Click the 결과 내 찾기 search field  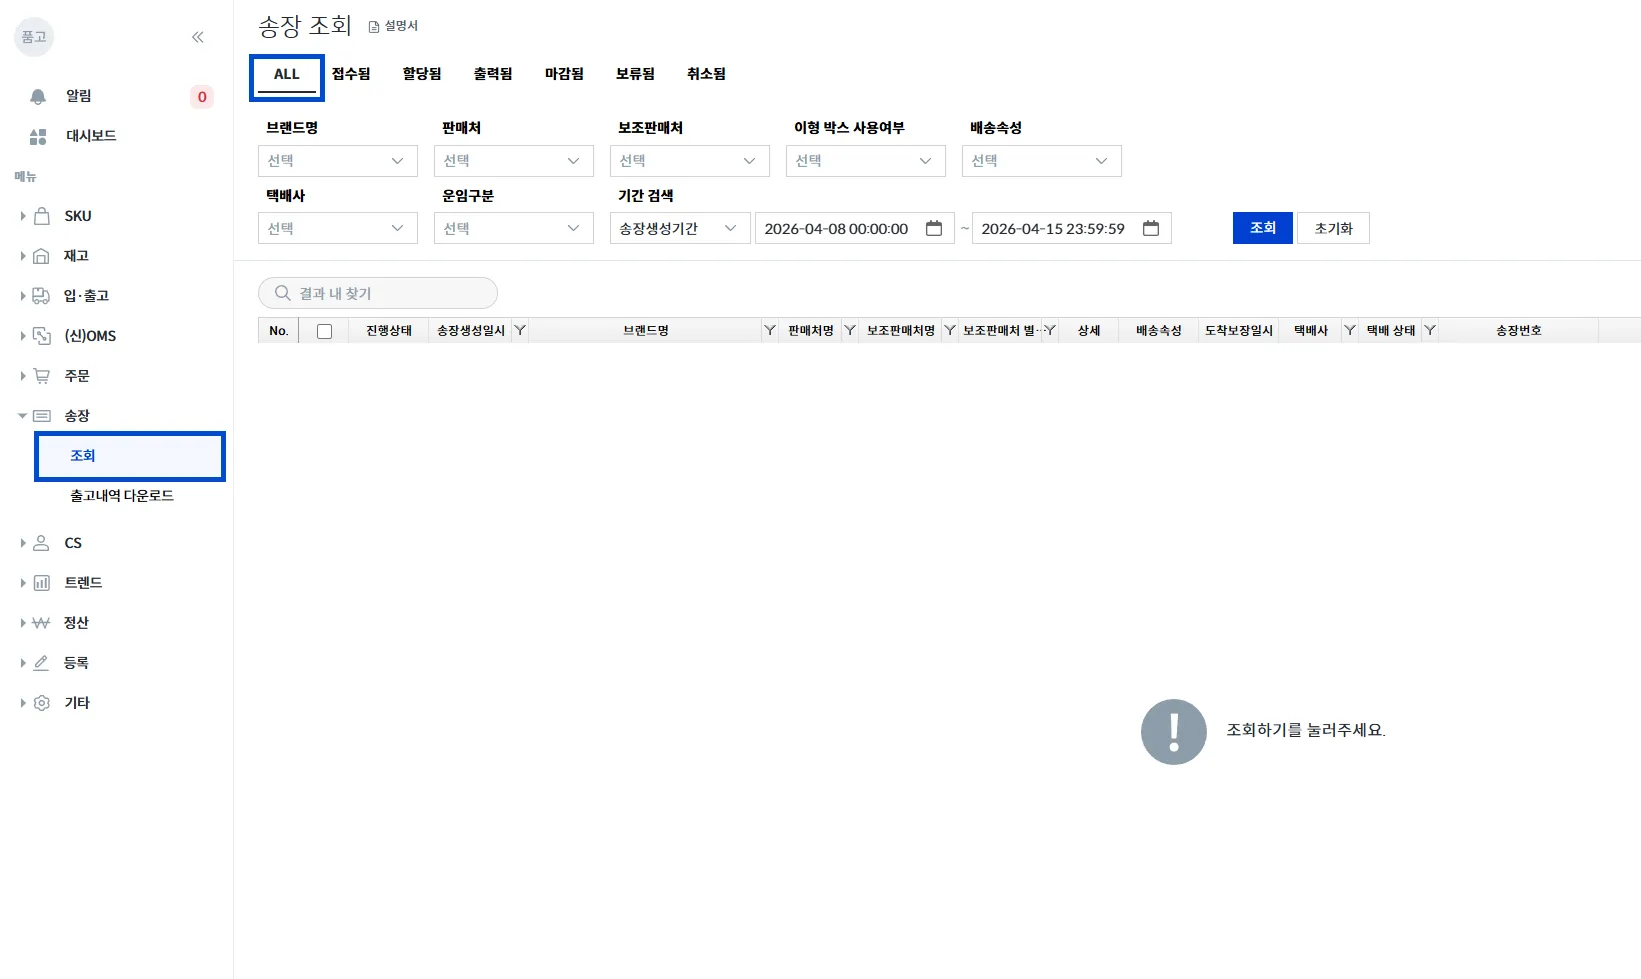pyautogui.click(x=378, y=293)
